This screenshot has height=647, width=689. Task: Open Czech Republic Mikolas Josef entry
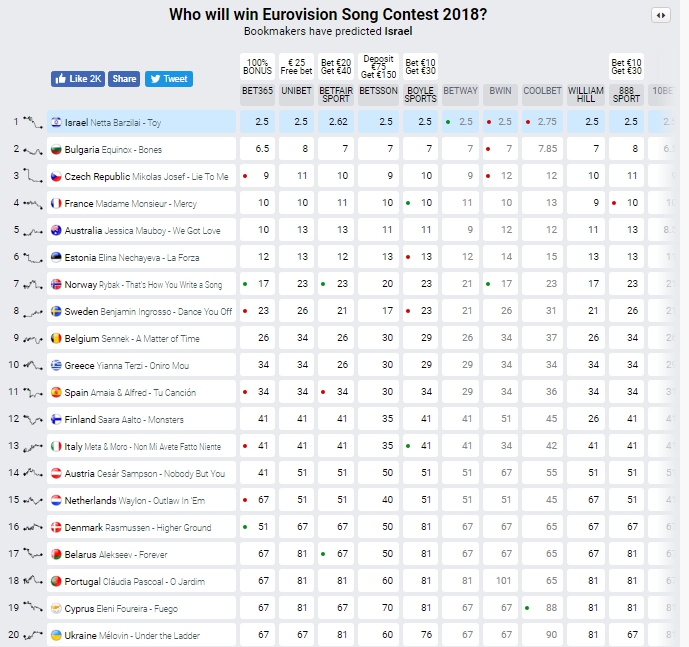click(x=145, y=177)
